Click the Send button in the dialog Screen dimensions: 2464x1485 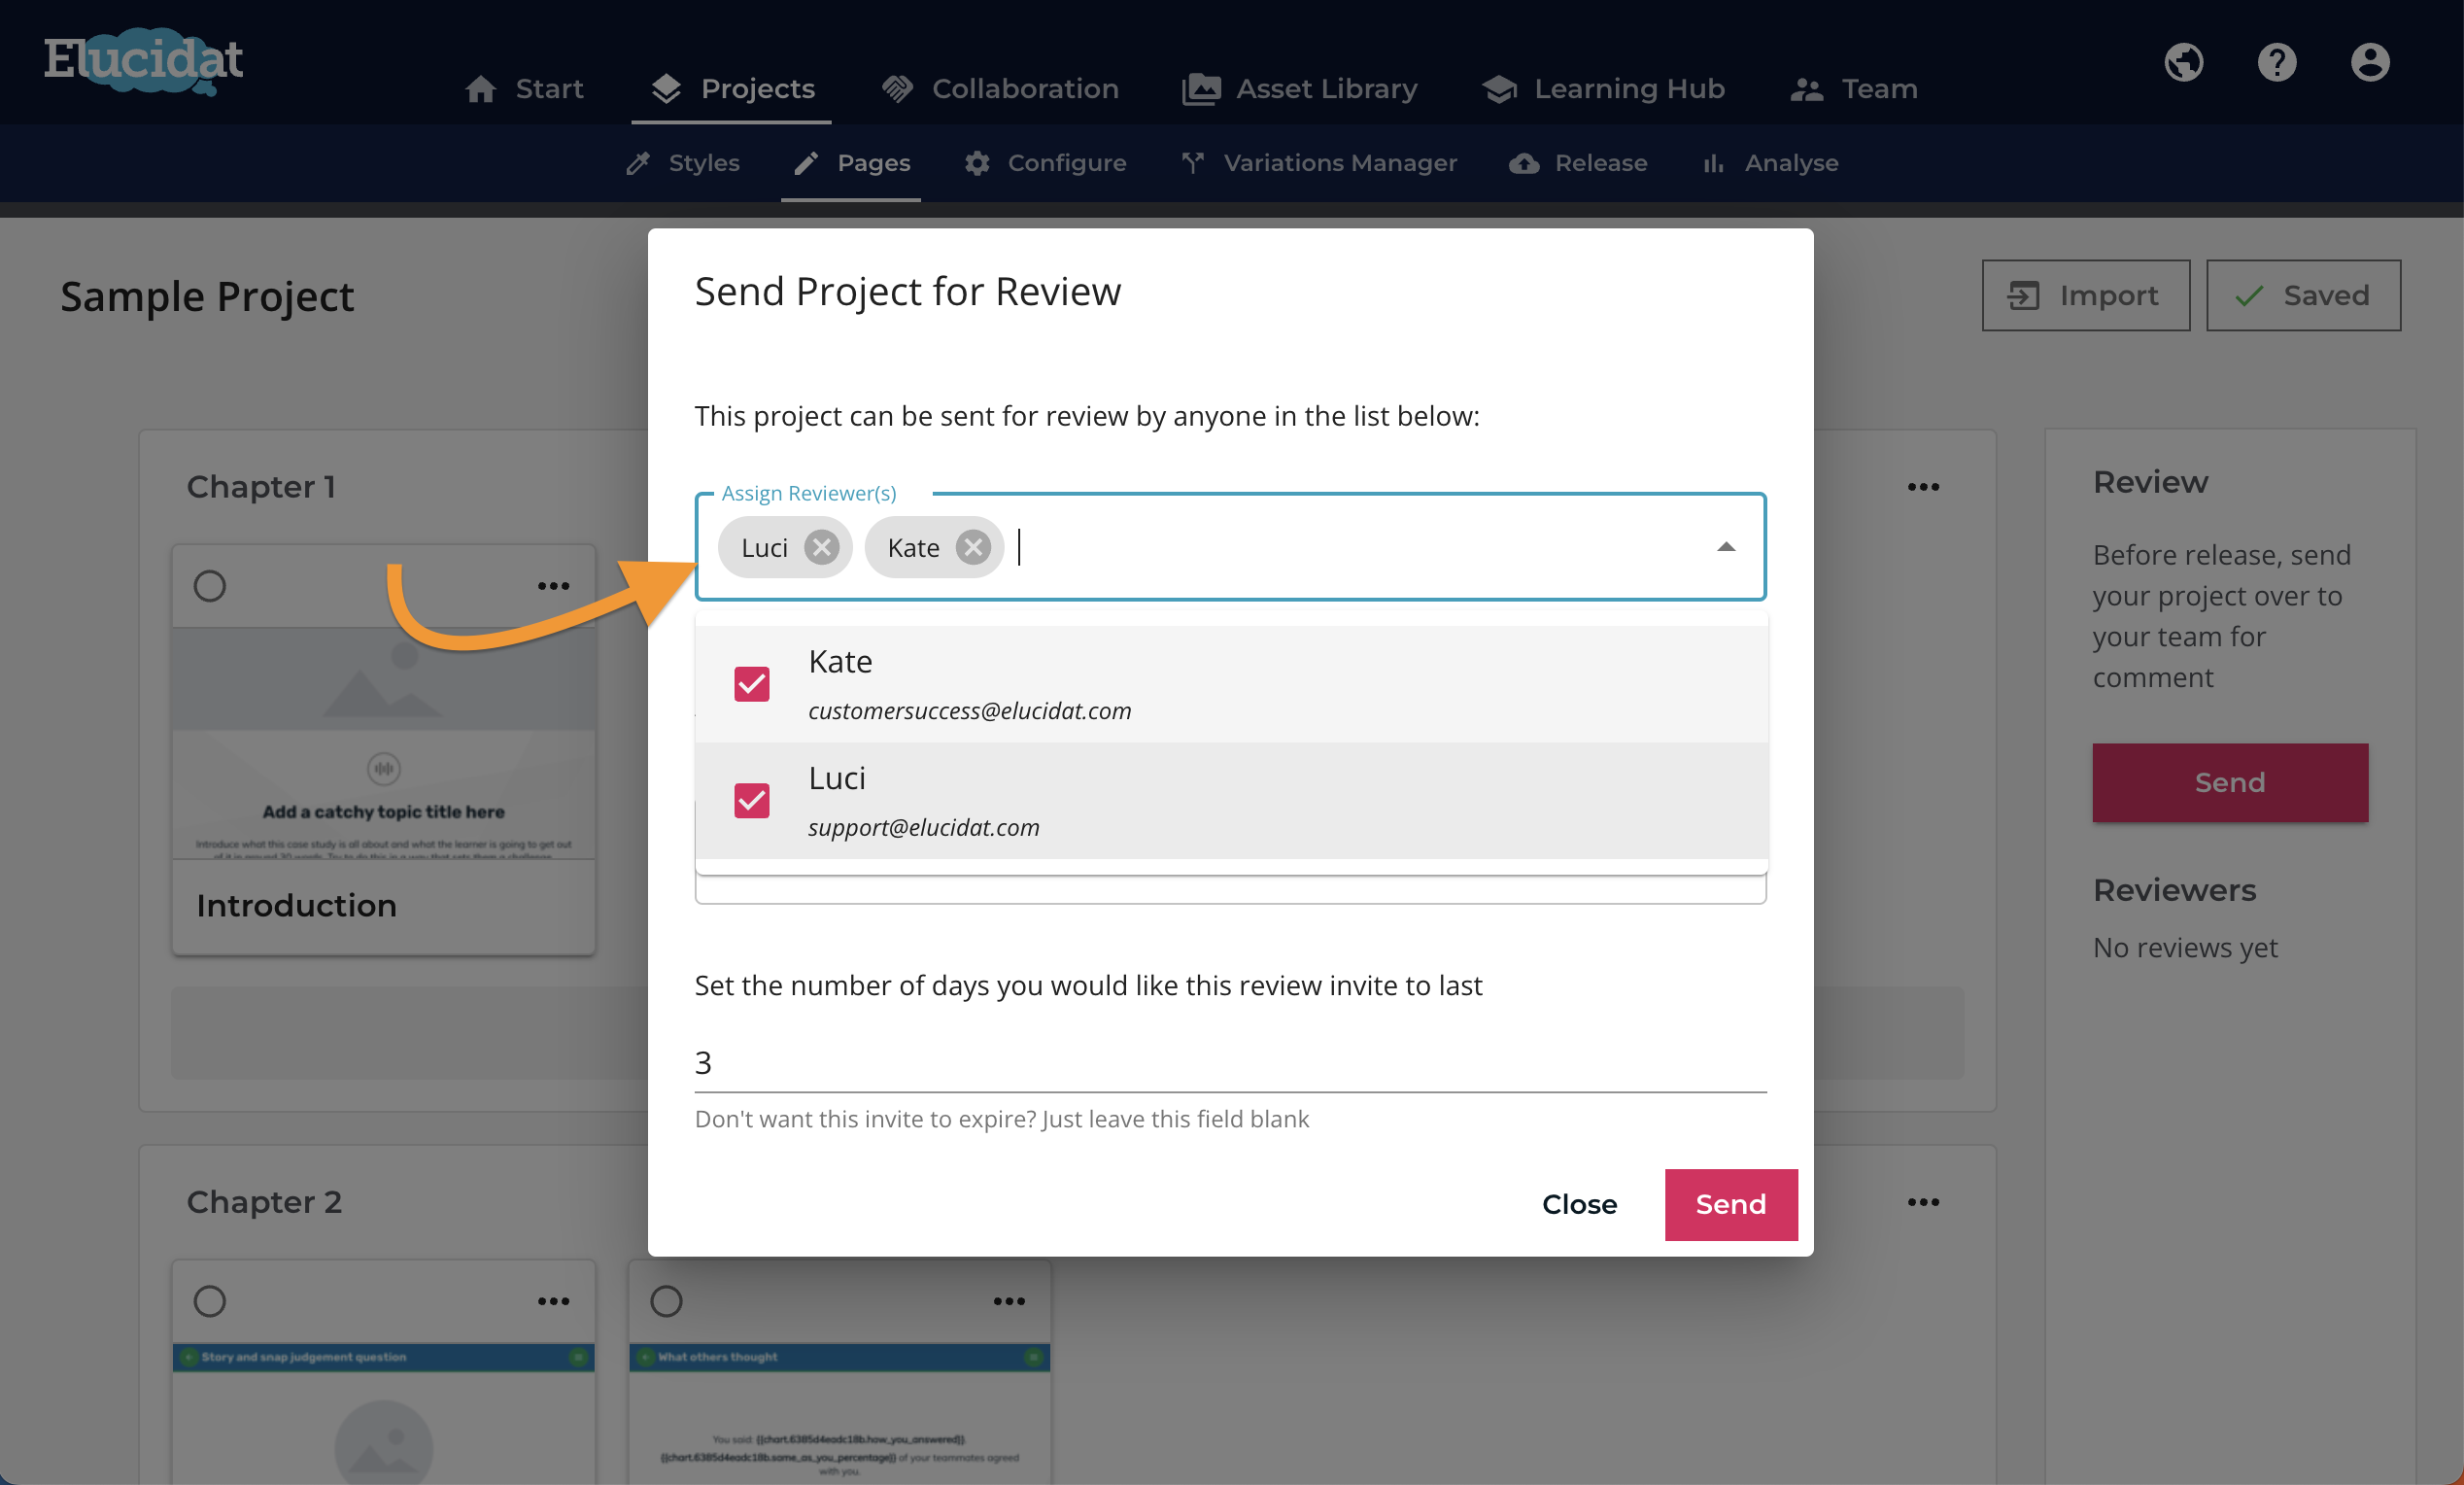pyautogui.click(x=1731, y=1204)
